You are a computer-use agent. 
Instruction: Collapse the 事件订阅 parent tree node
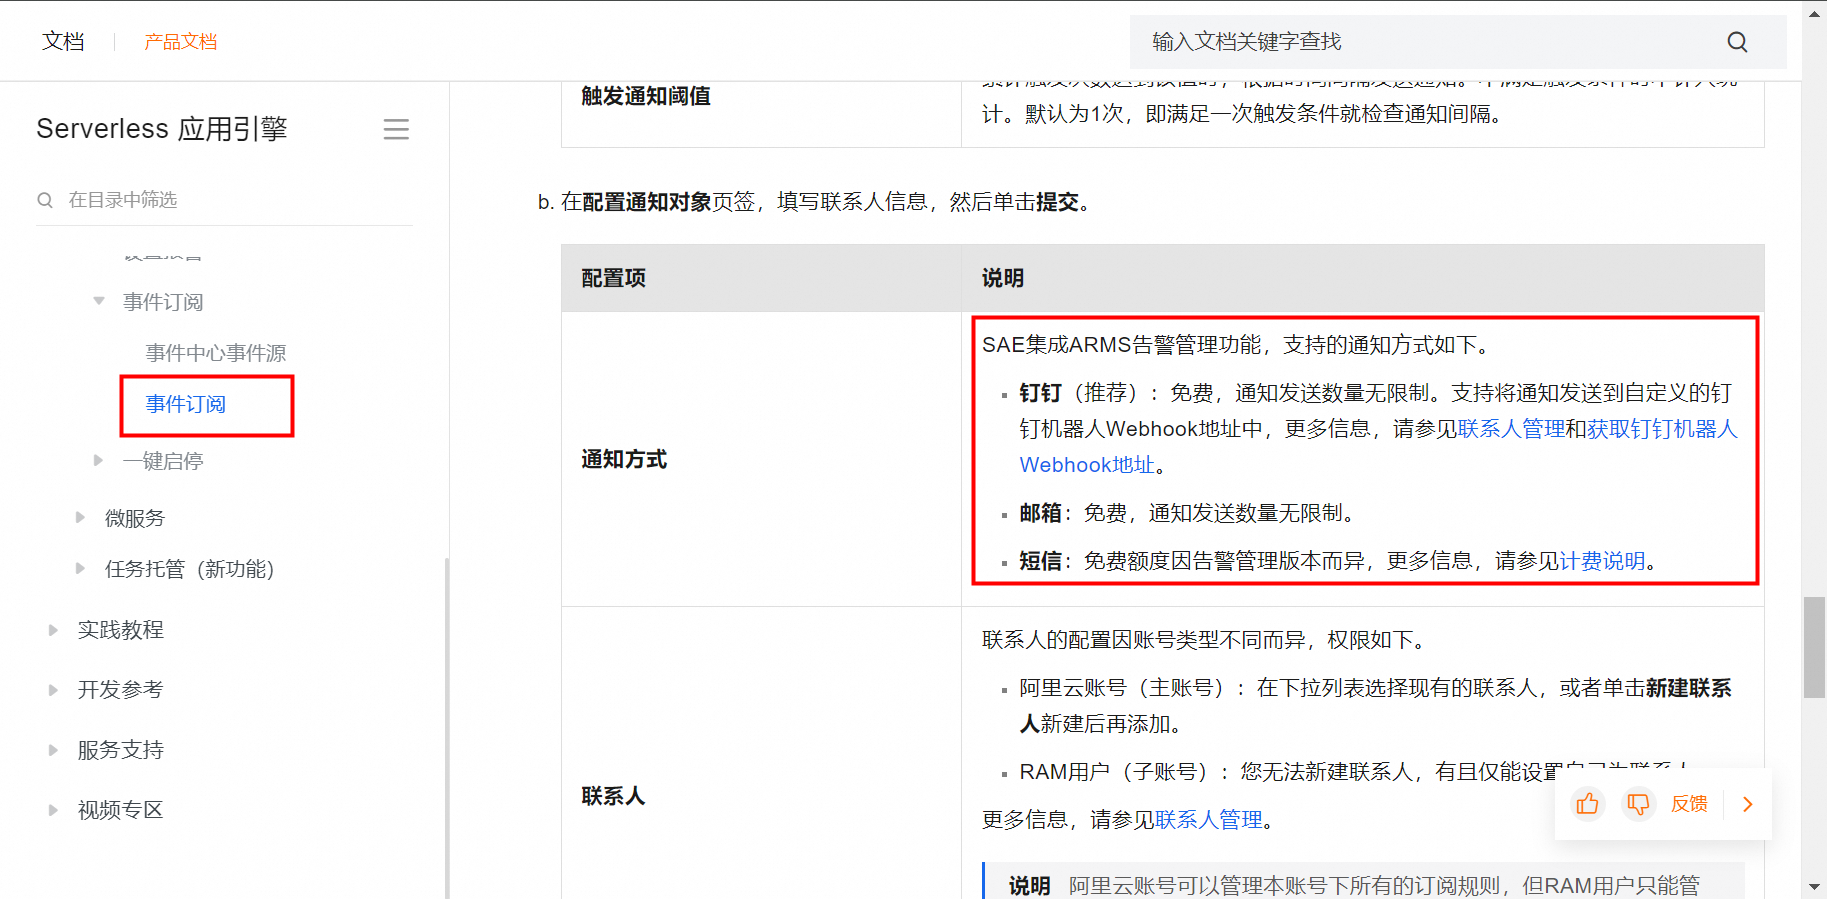[99, 301]
